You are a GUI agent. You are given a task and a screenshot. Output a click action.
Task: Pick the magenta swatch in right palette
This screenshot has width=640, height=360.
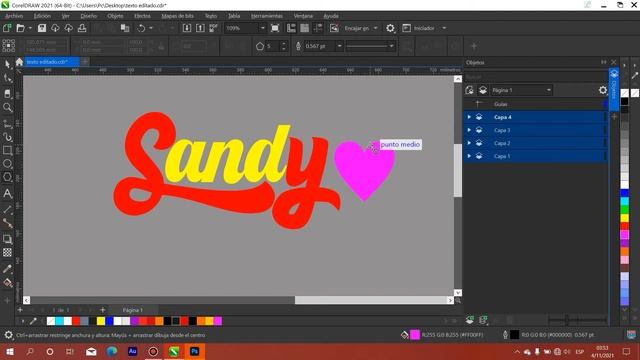pyautogui.click(x=624, y=235)
